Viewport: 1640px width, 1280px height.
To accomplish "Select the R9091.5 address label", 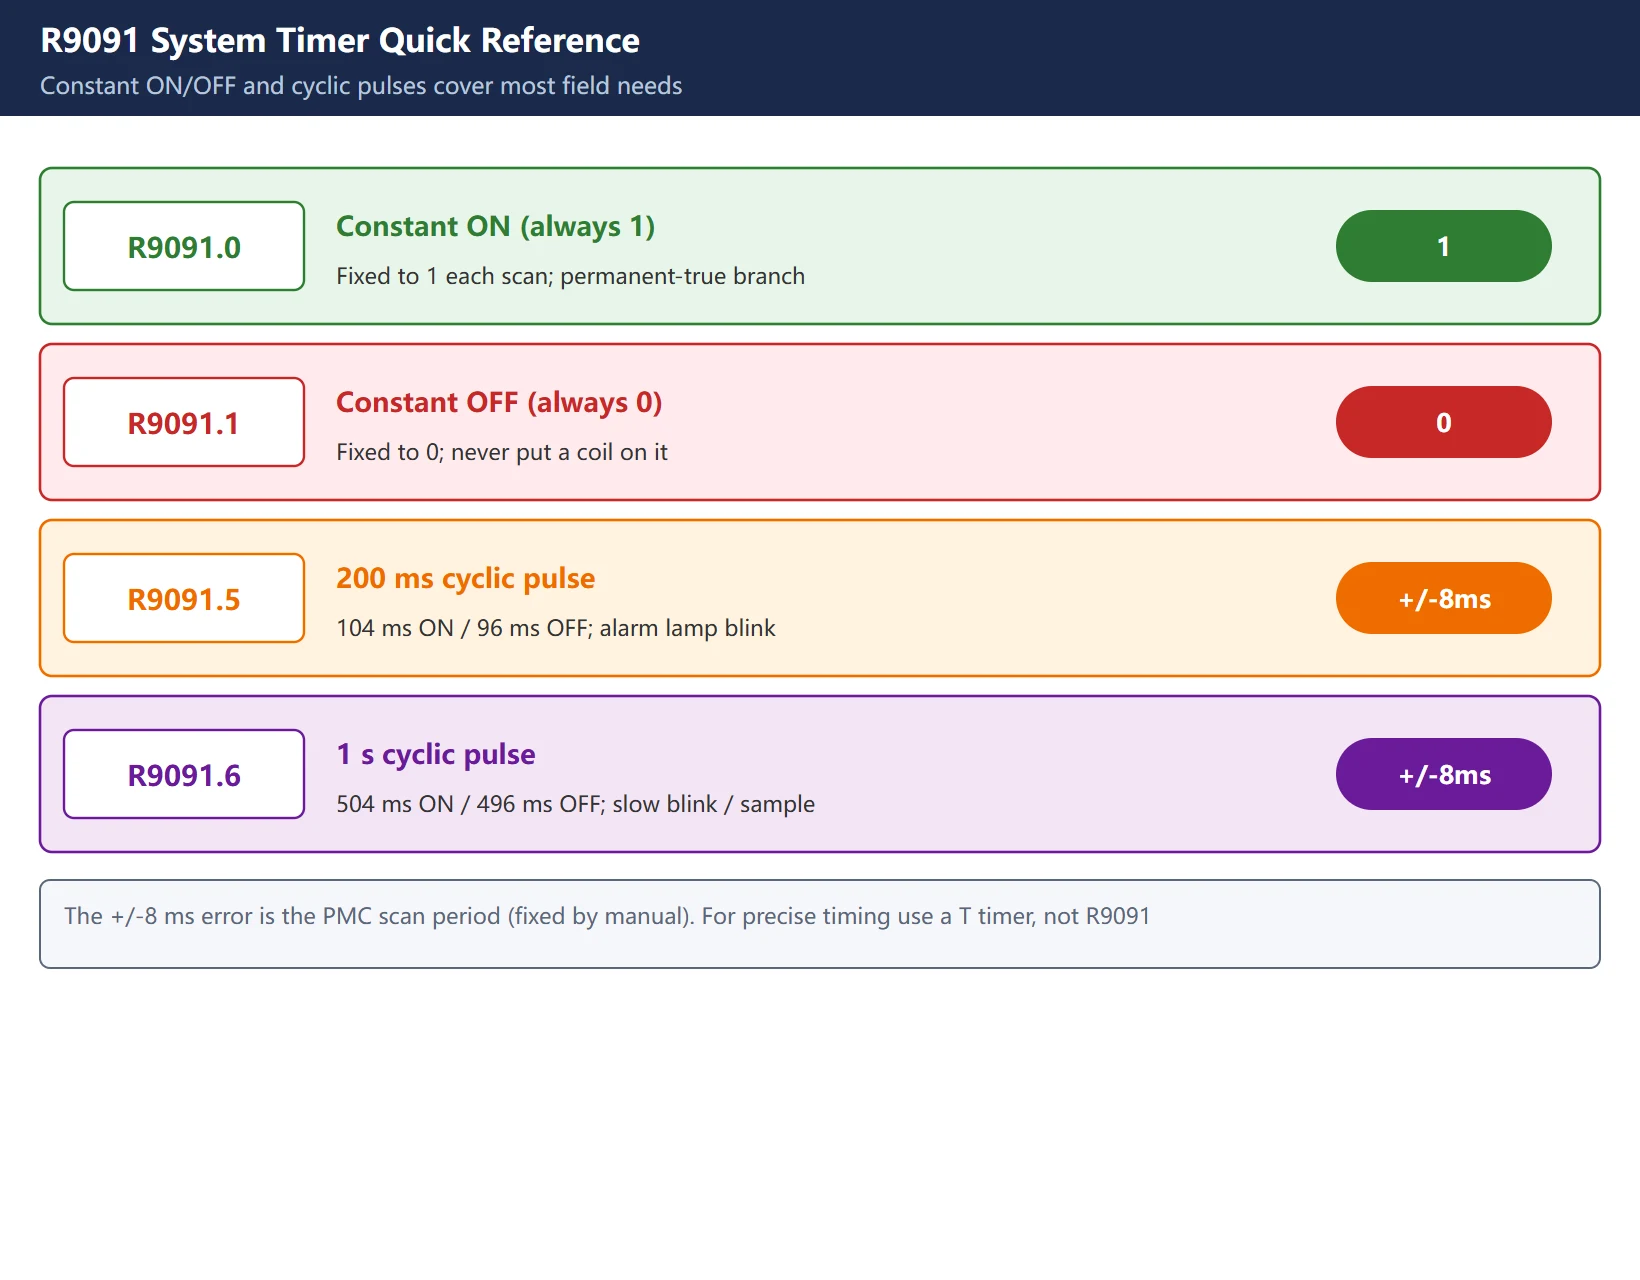I will click(x=184, y=598).
